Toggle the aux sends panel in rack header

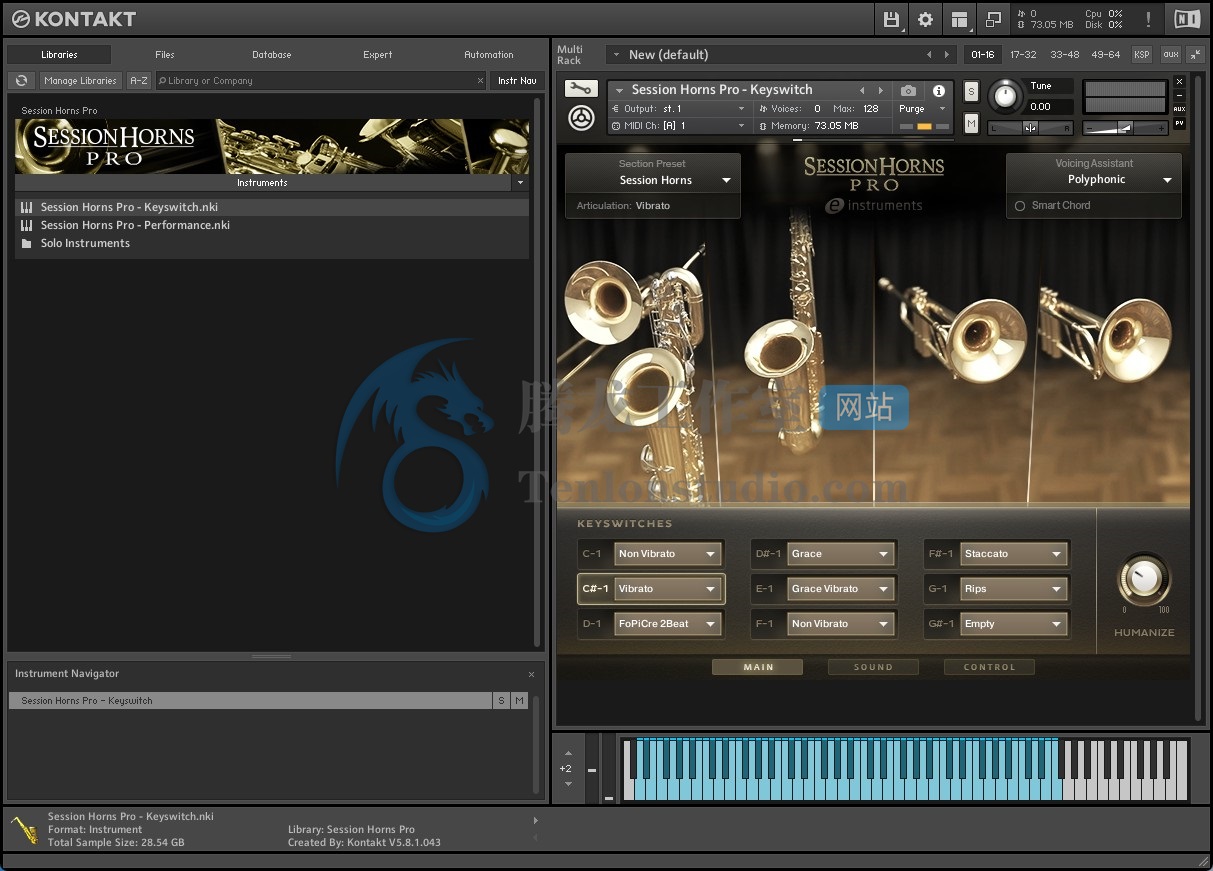(x=1170, y=55)
